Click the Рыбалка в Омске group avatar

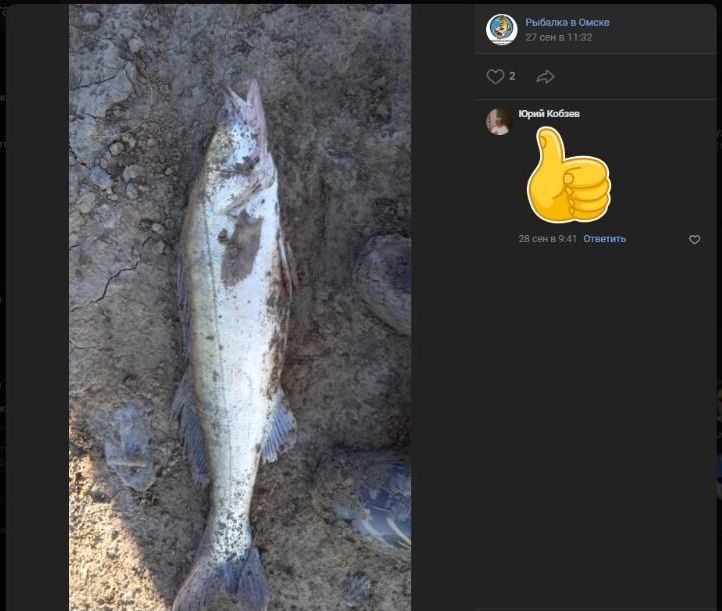pyautogui.click(x=501, y=29)
